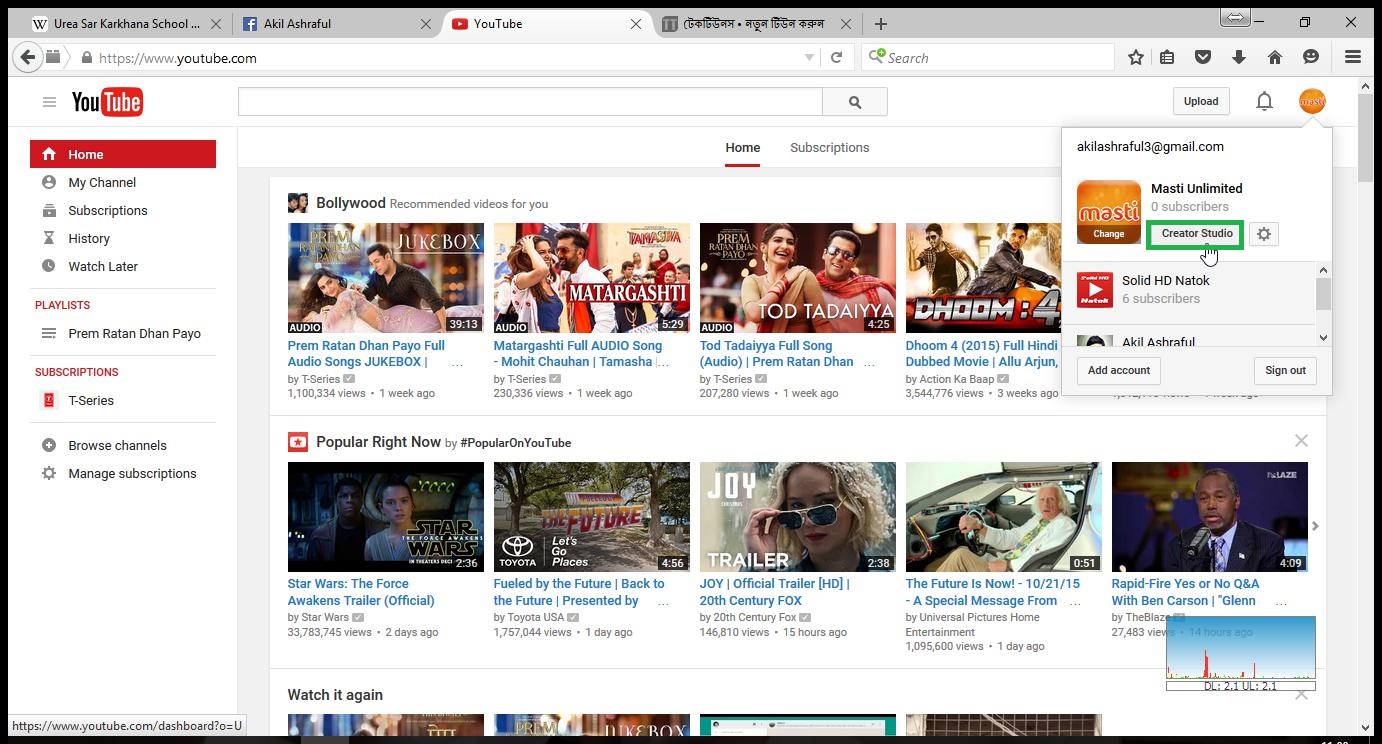Open the #PopularOnYouTube channel link
The image size is (1382, 744).
pos(516,443)
